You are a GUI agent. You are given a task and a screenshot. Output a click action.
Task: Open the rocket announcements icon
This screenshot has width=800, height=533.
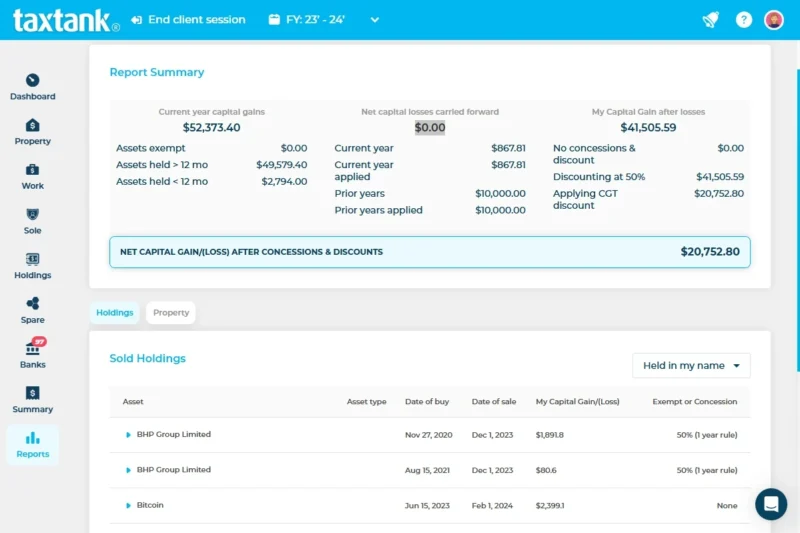tap(711, 20)
